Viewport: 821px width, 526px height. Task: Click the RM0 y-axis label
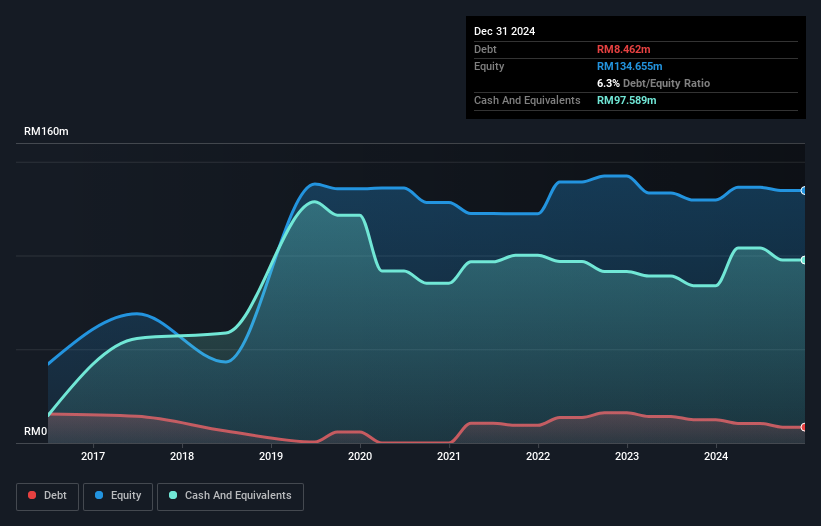coord(35,432)
